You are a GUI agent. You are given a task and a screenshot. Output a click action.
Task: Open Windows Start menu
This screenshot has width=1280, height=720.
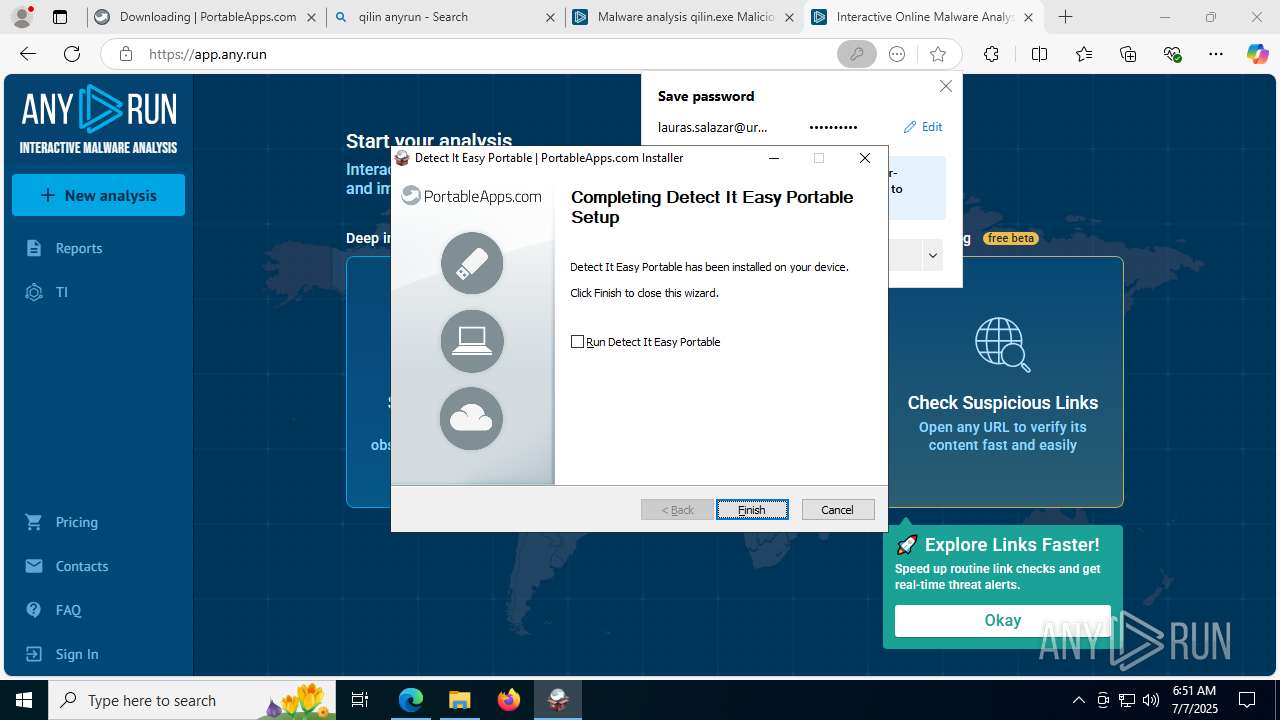pyautogui.click(x=24, y=700)
